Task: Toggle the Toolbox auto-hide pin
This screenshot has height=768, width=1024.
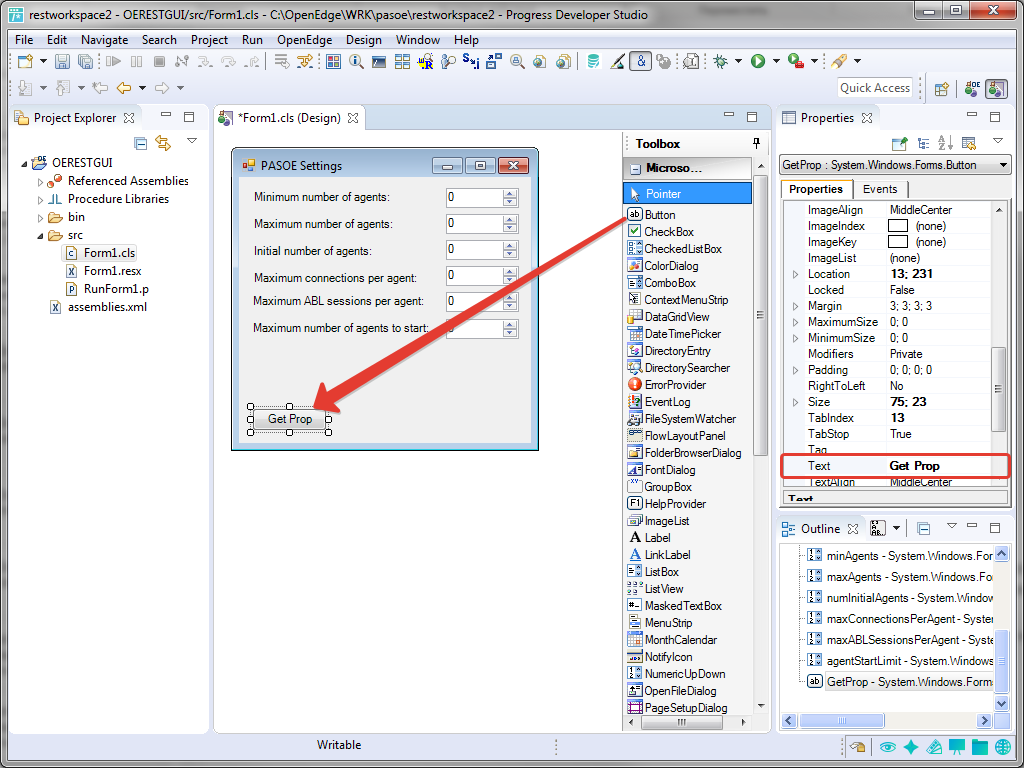Action: pos(756,144)
